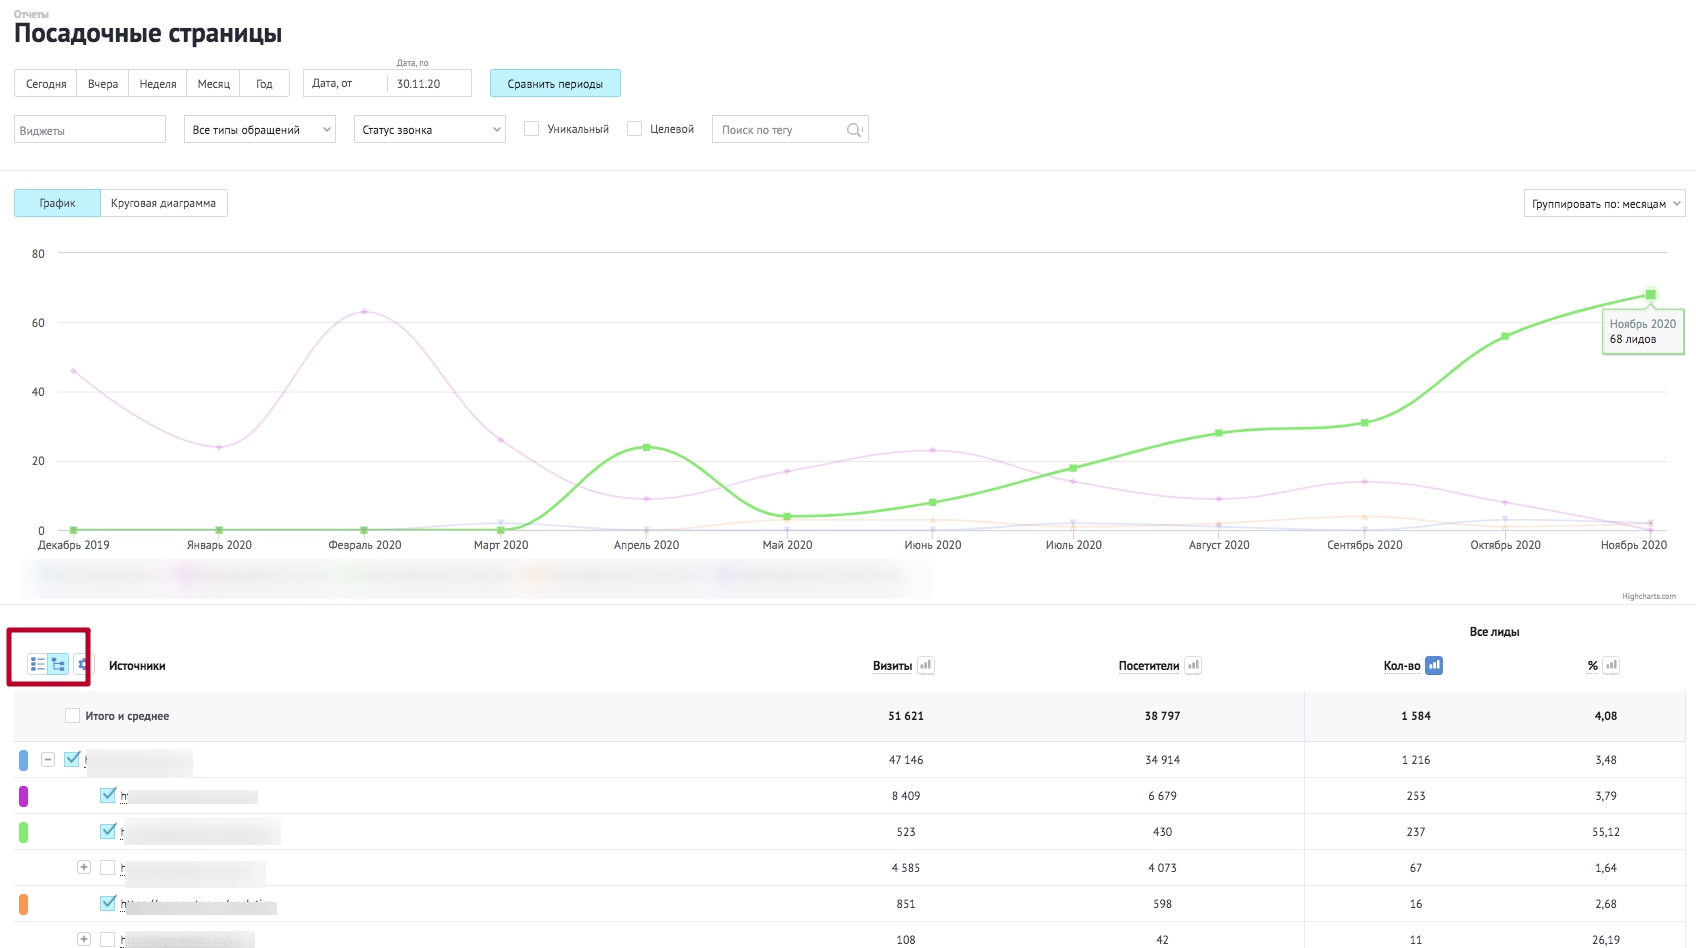This screenshot has width=1696, height=948.
Task: Click blue chart icon next to Кол-во
Action: click(x=1434, y=665)
